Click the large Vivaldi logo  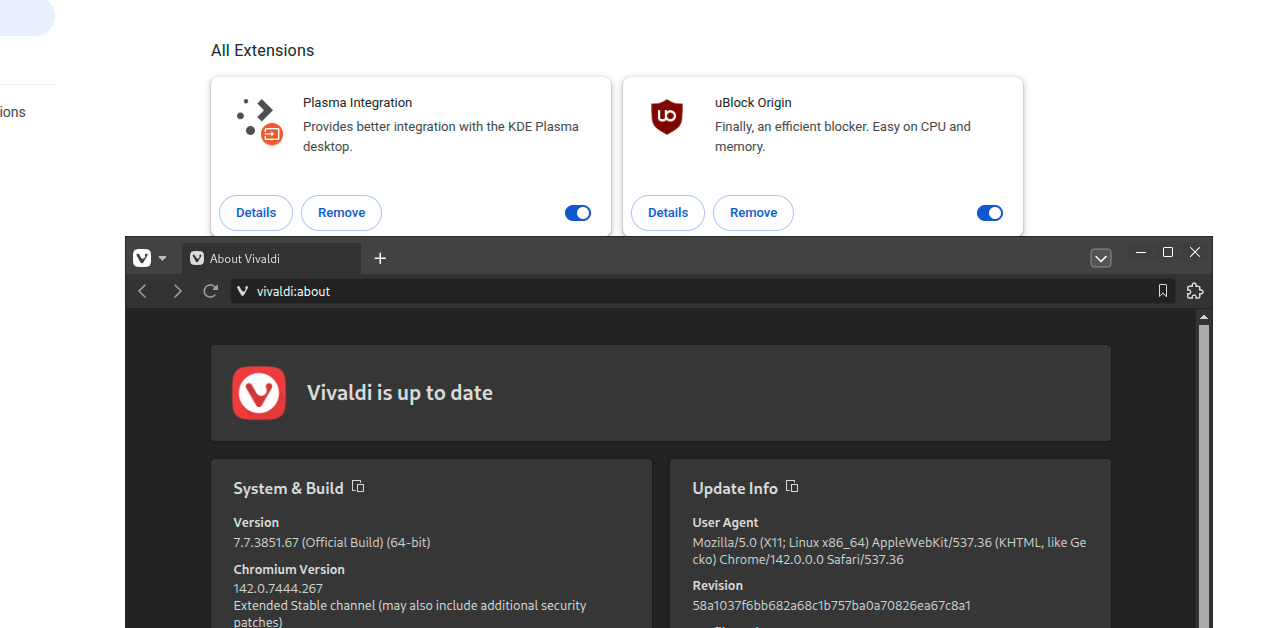tap(259, 393)
